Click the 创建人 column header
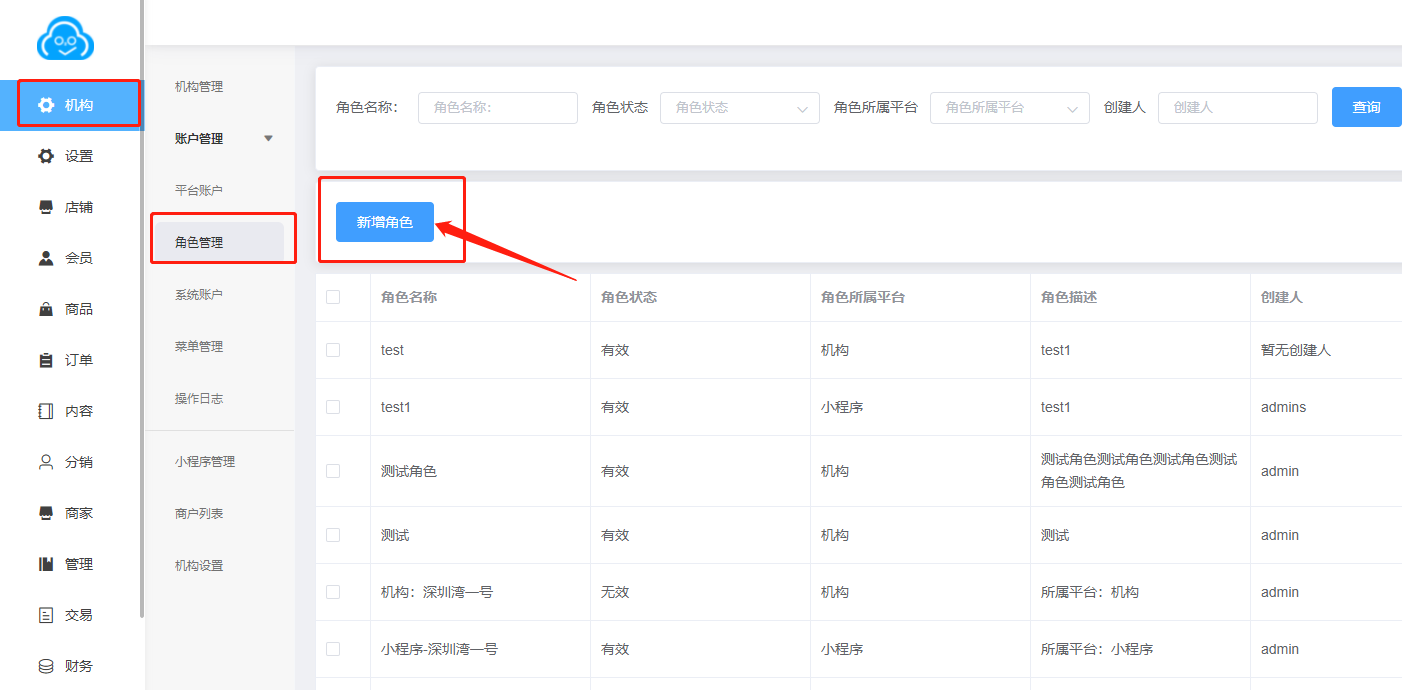Screen dimensions: 1402x690 pyautogui.click(x=1282, y=297)
